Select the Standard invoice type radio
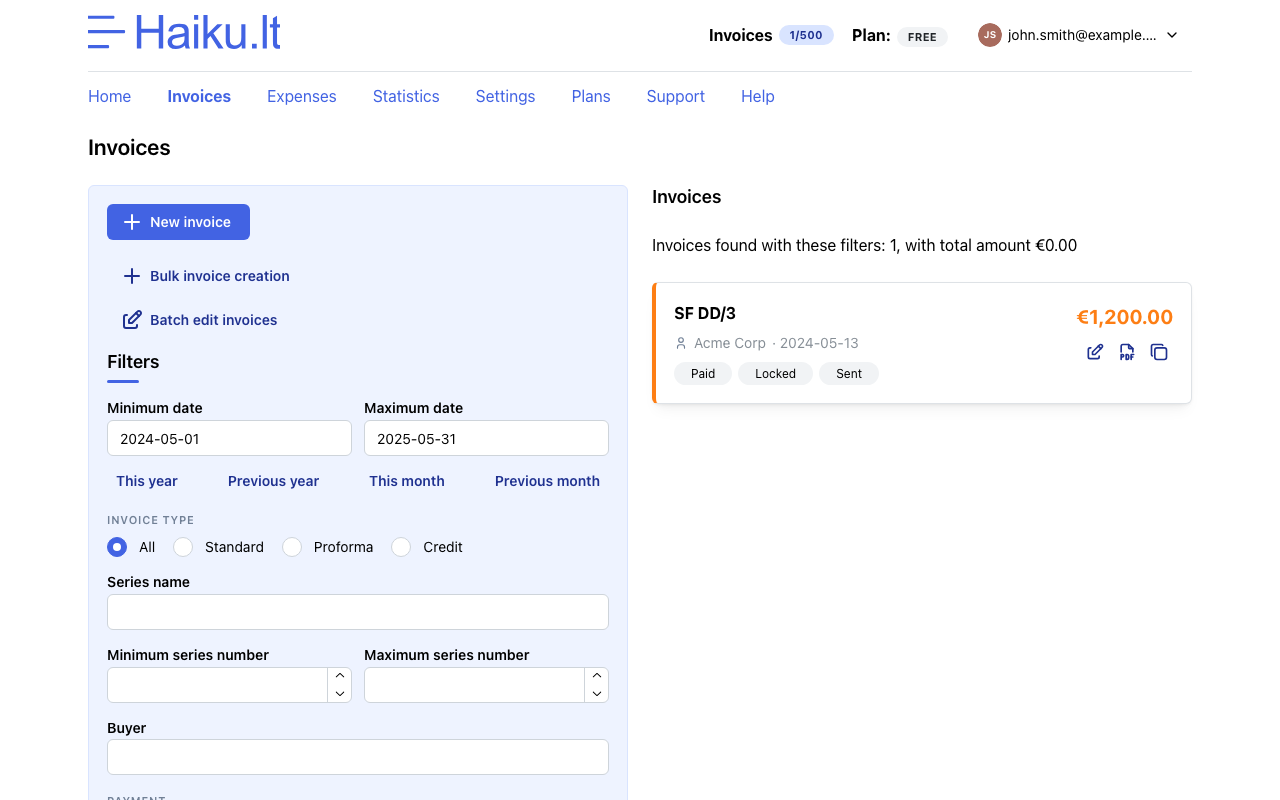Viewport: 1280px width, 800px height. coord(183,547)
